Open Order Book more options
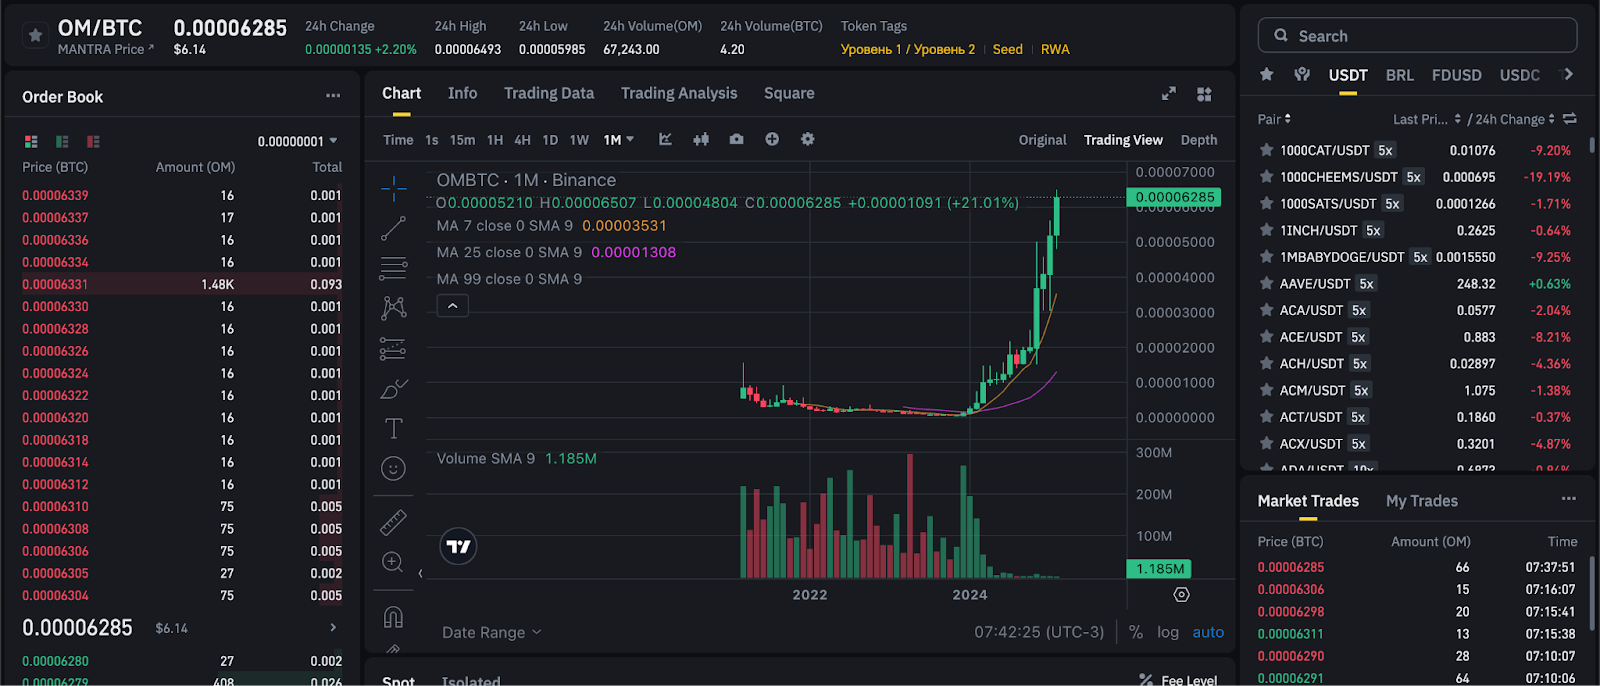 tap(333, 96)
